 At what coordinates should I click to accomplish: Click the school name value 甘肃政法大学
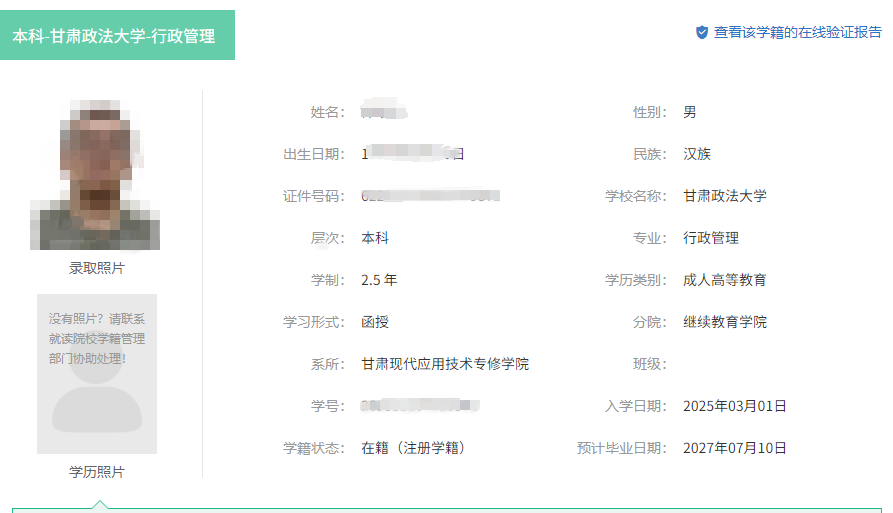[725, 196]
